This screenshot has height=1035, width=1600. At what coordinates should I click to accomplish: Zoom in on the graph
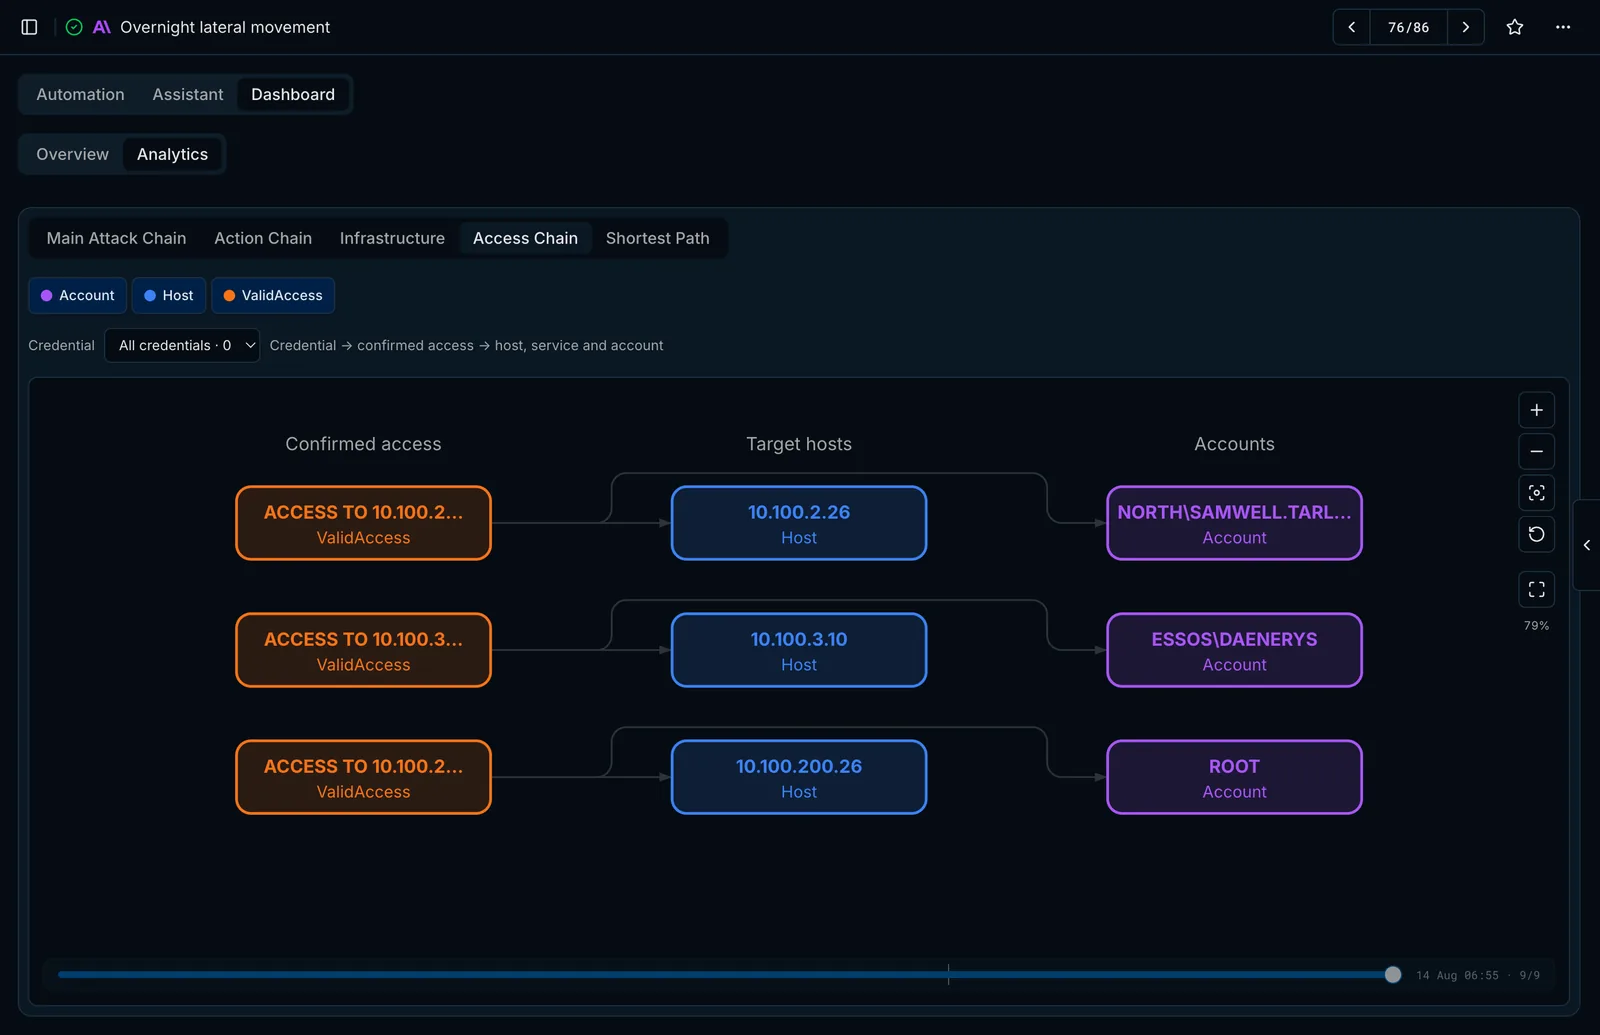[x=1537, y=410]
